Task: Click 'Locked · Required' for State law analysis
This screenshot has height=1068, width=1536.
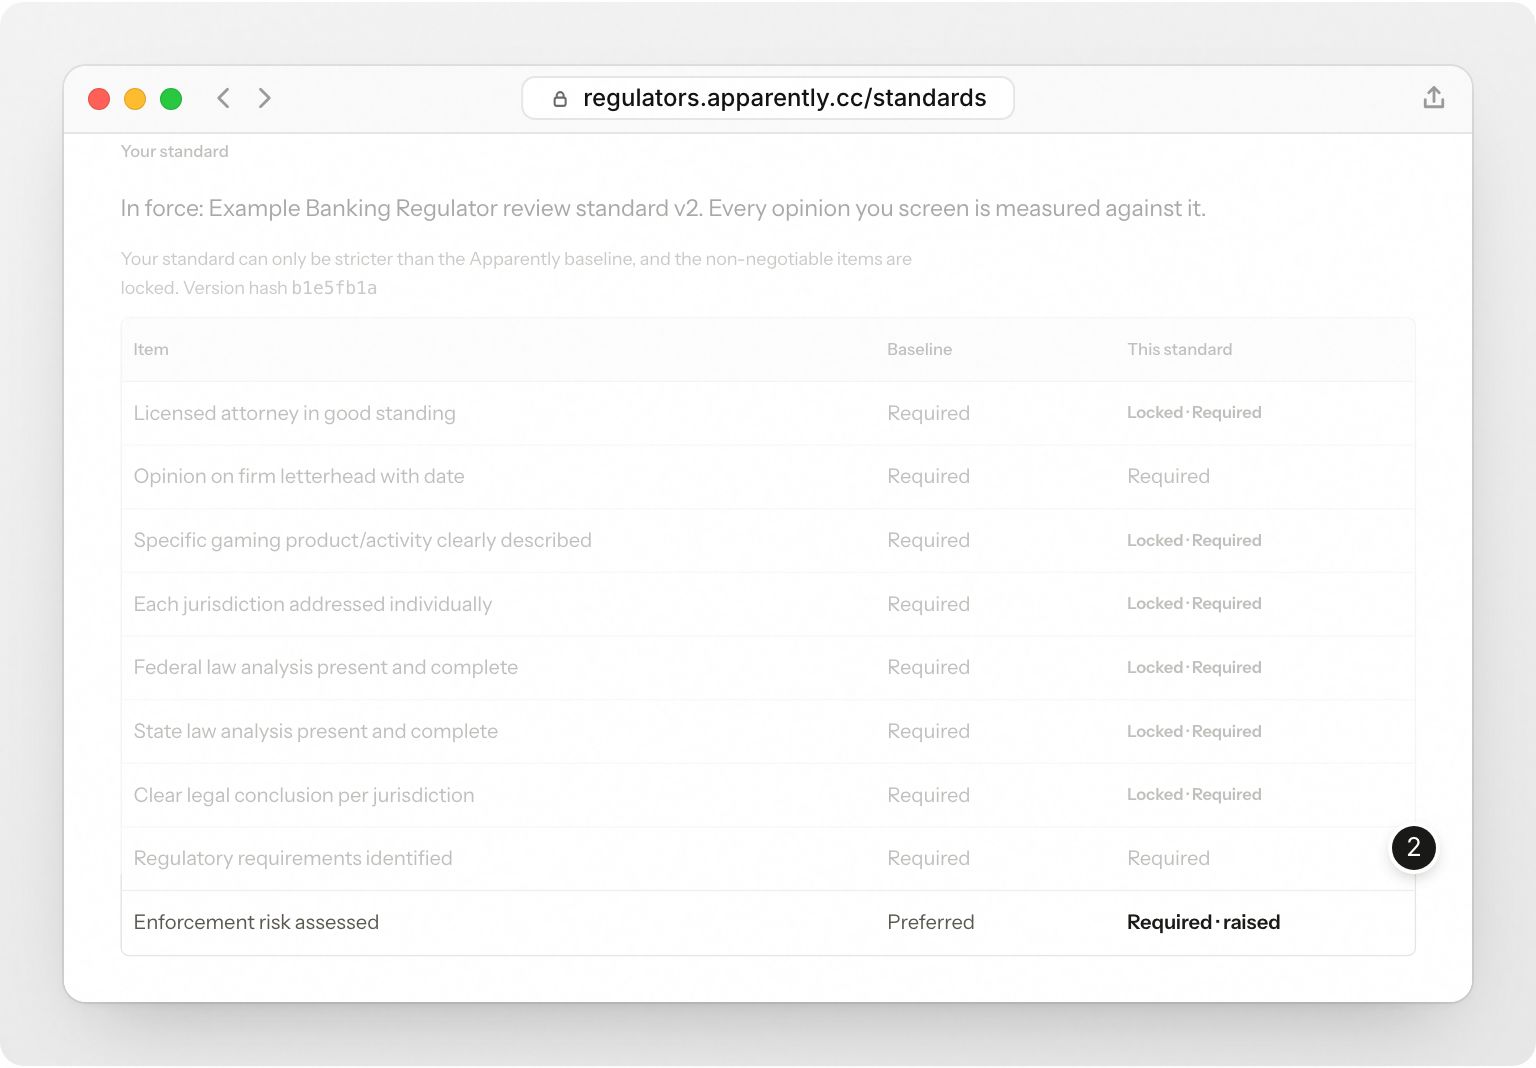Action: point(1194,731)
